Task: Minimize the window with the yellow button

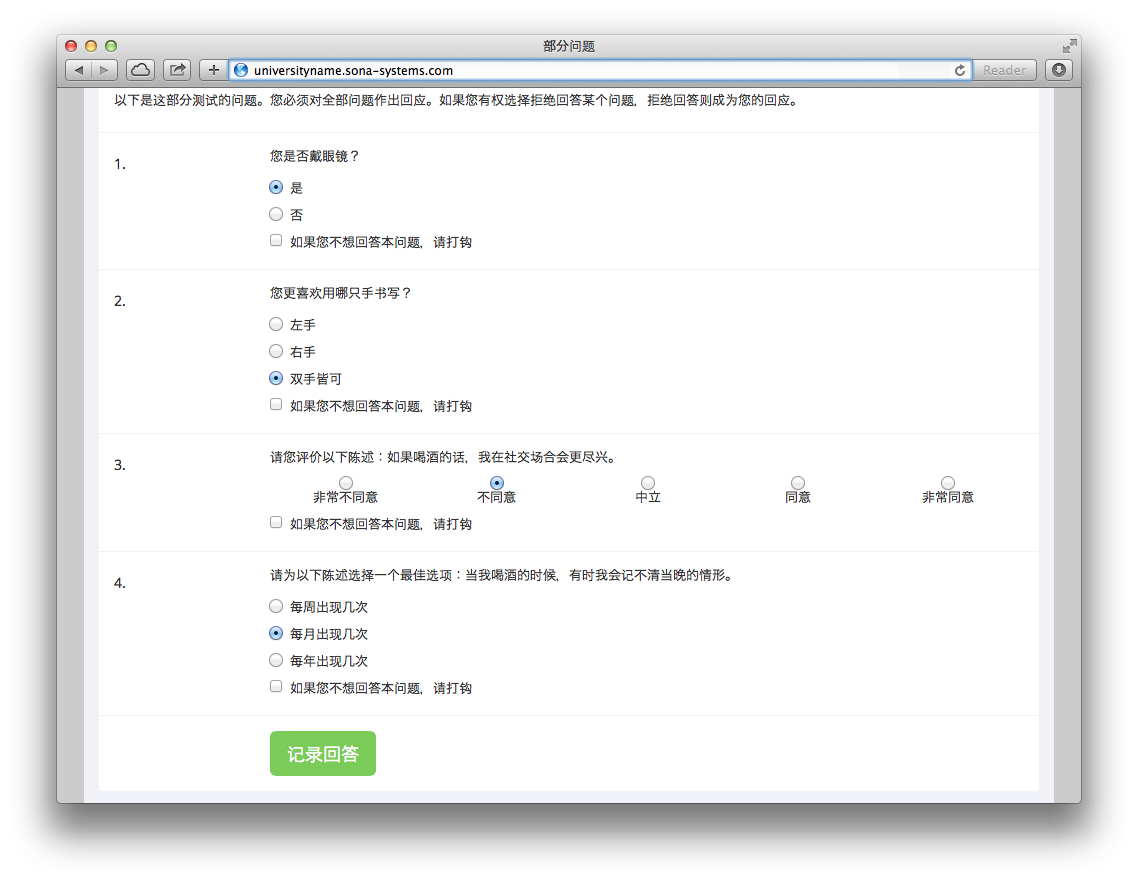Action: (x=91, y=46)
